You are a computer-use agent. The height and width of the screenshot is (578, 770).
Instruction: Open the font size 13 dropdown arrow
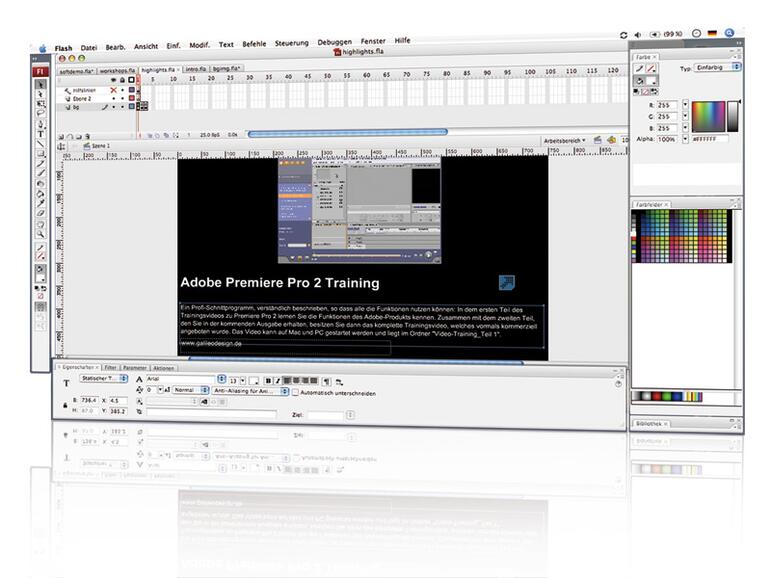tap(243, 381)
